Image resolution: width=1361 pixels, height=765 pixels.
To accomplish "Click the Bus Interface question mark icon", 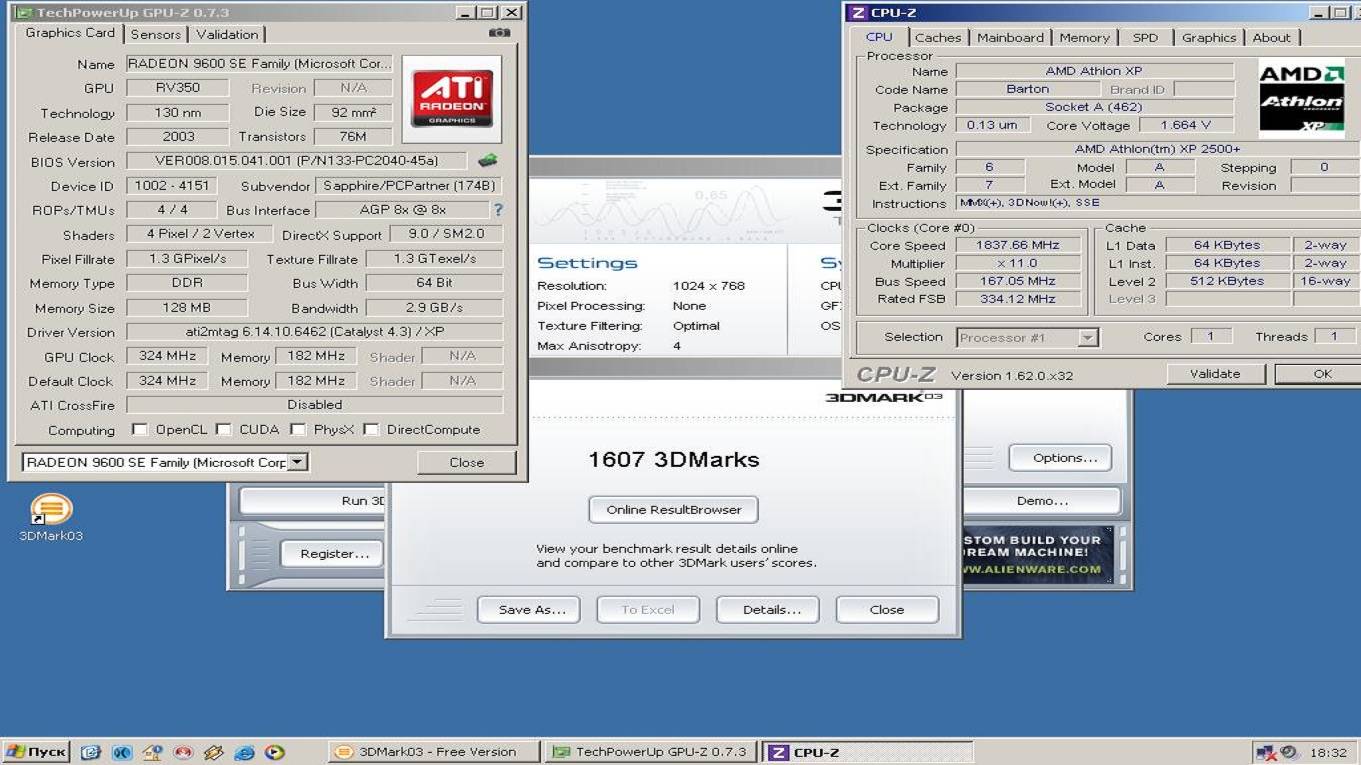I will pyautogui.click(x=497, y=210).
